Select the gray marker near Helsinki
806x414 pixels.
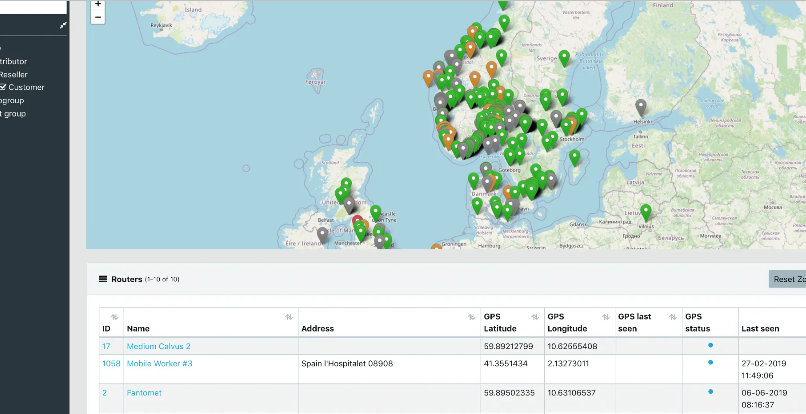(x=641, y=106)
